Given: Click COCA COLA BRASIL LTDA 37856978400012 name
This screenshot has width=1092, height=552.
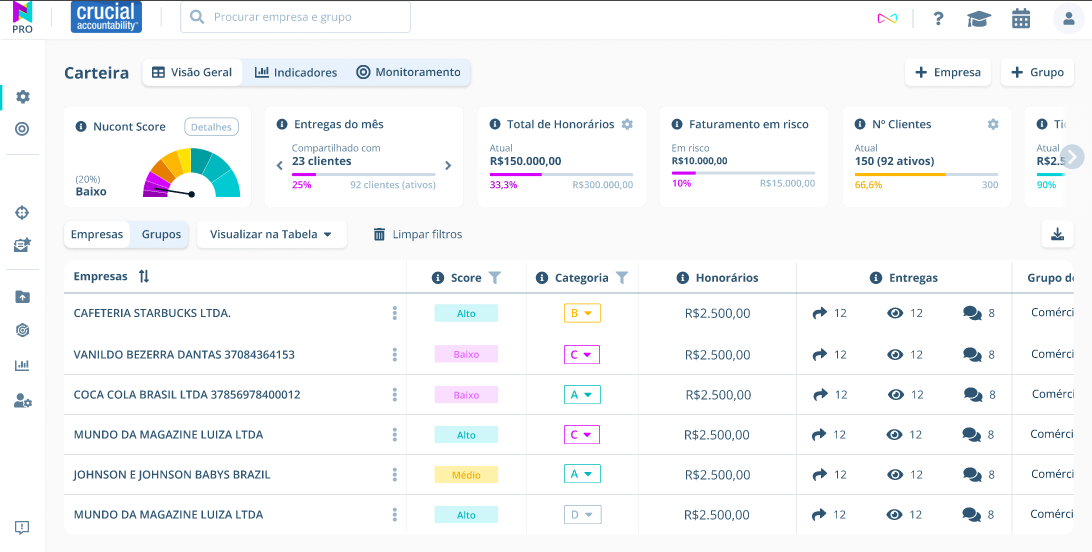Looking at the screenshot, I should pyautogui.click(x=187, y=395).
